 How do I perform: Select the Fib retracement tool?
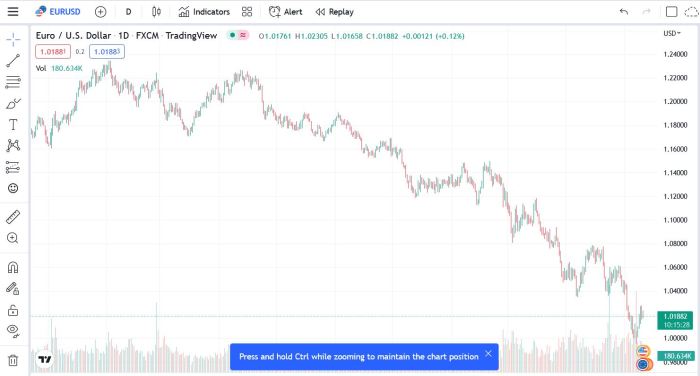click(x=13, y=82)
